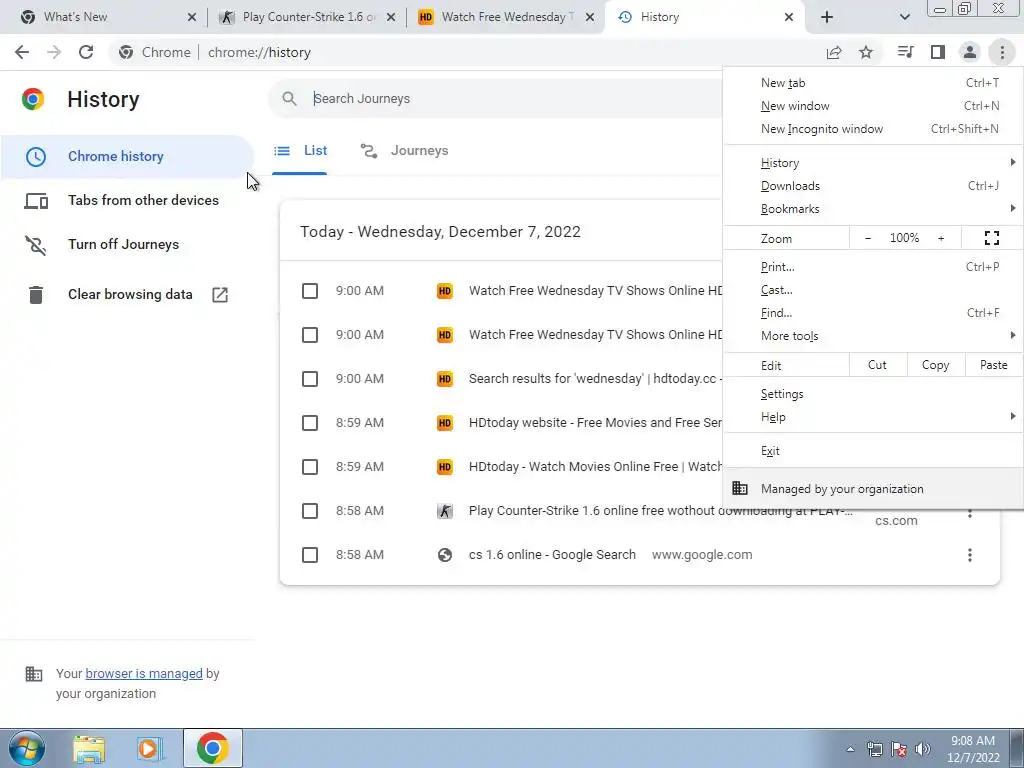
Task: Choose Exit from Chrome menu
Action: [873, 451]
